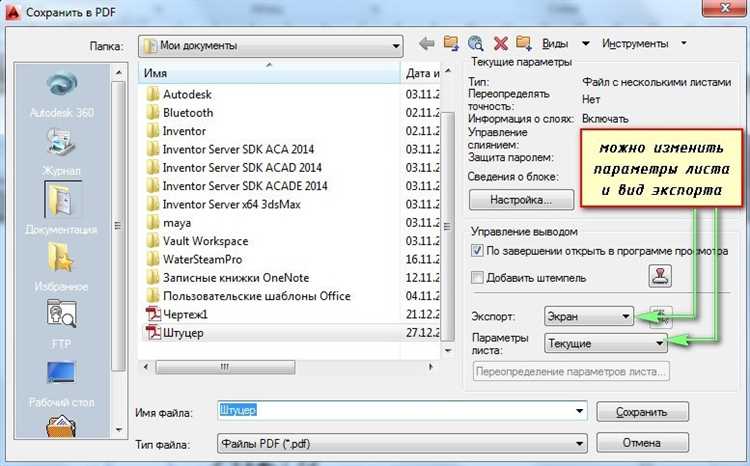Click the search the web icon
750x466 pixels.
pos(475,44)
